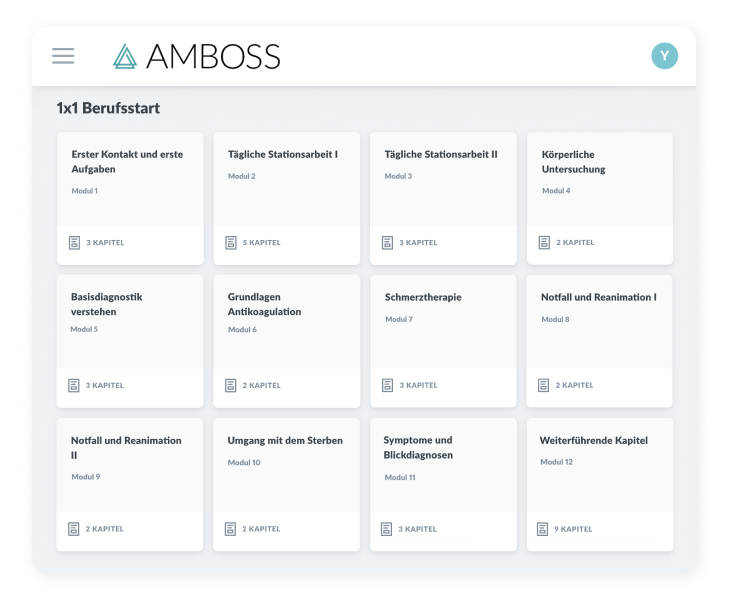Viewport: 730px width, 598px height.
Task: Click chapter icon on Körperliche Untersuchung card
Action: point(544,243)
